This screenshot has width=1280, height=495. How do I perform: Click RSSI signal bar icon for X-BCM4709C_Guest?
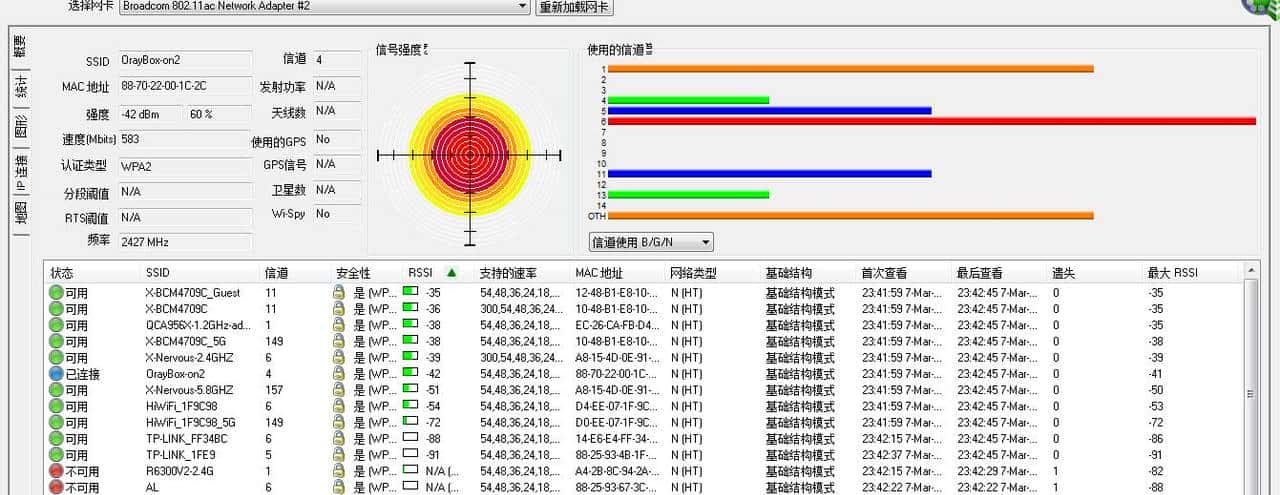coord(410,292)
